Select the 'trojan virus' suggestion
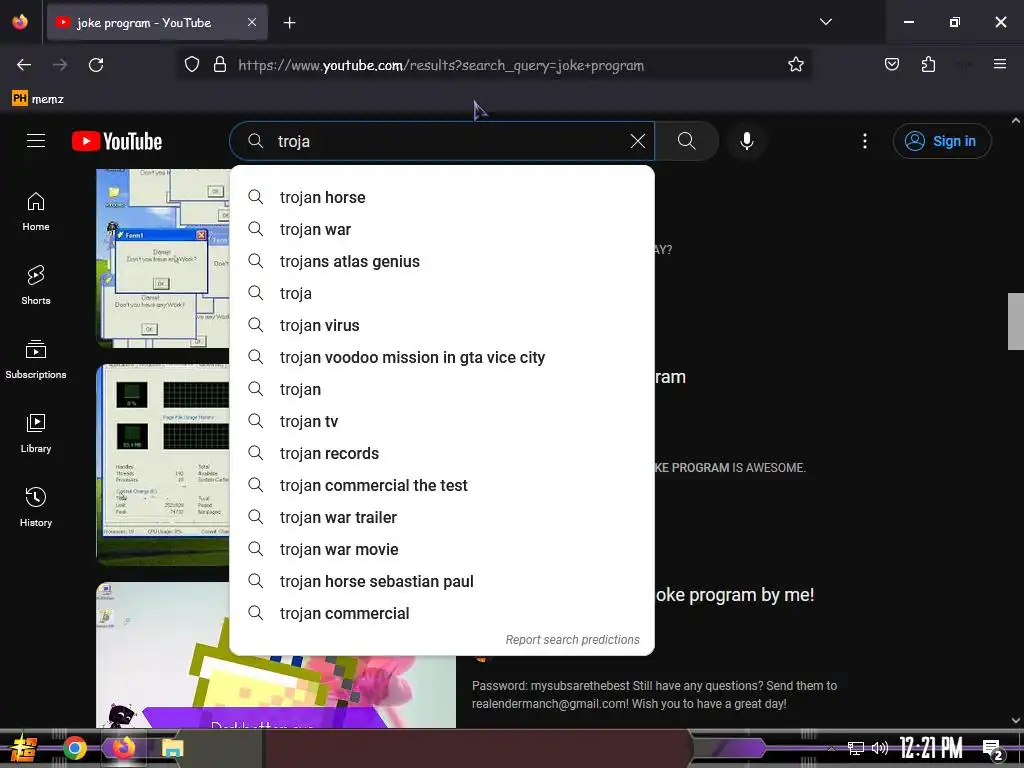The image size is (1024, 768). coord(442,325)
